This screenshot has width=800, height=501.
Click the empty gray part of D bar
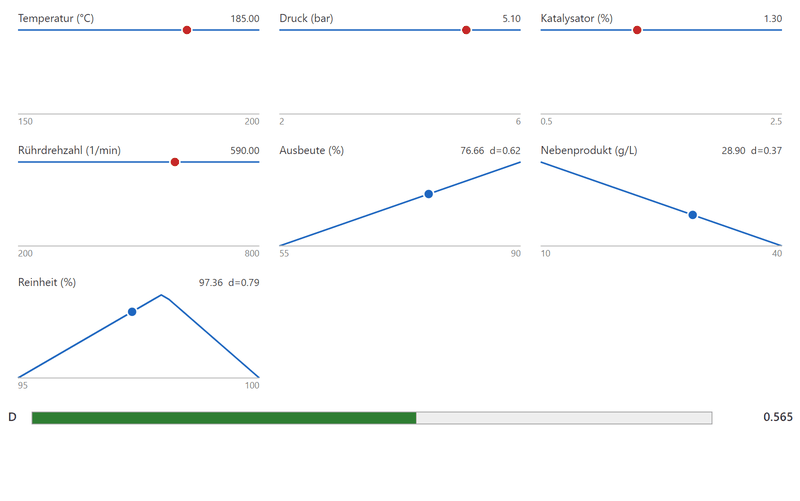pyautogui.click(x=564, y=418)
